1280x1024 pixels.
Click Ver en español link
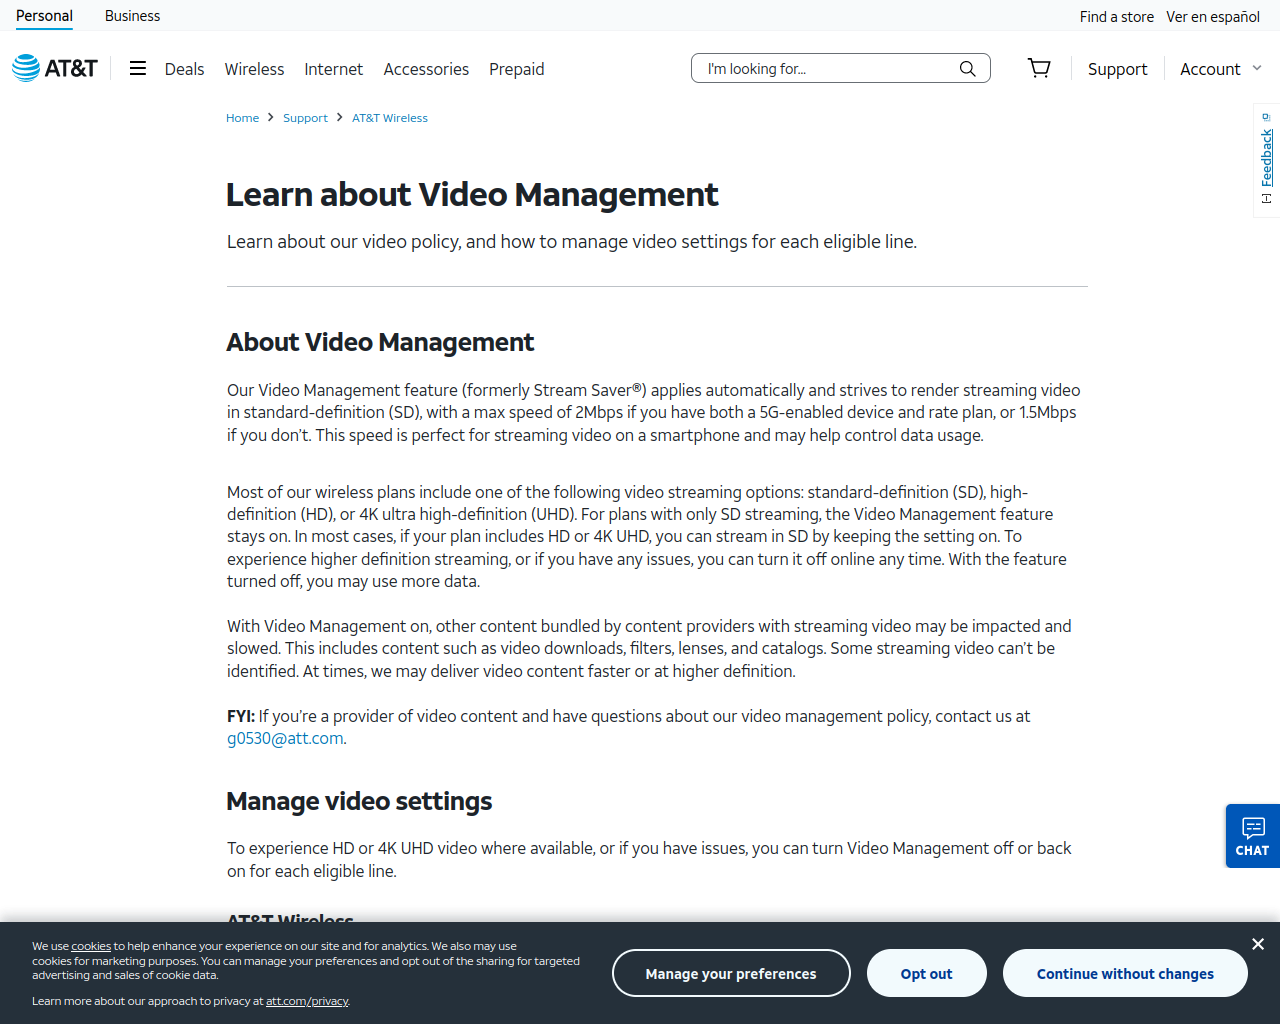tap(1212, 17)
